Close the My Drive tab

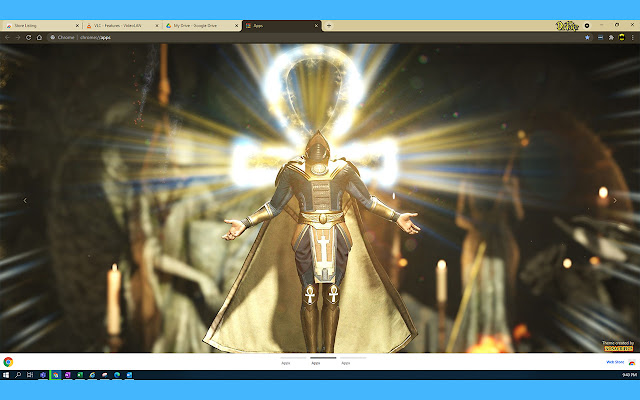click(236, 25)
